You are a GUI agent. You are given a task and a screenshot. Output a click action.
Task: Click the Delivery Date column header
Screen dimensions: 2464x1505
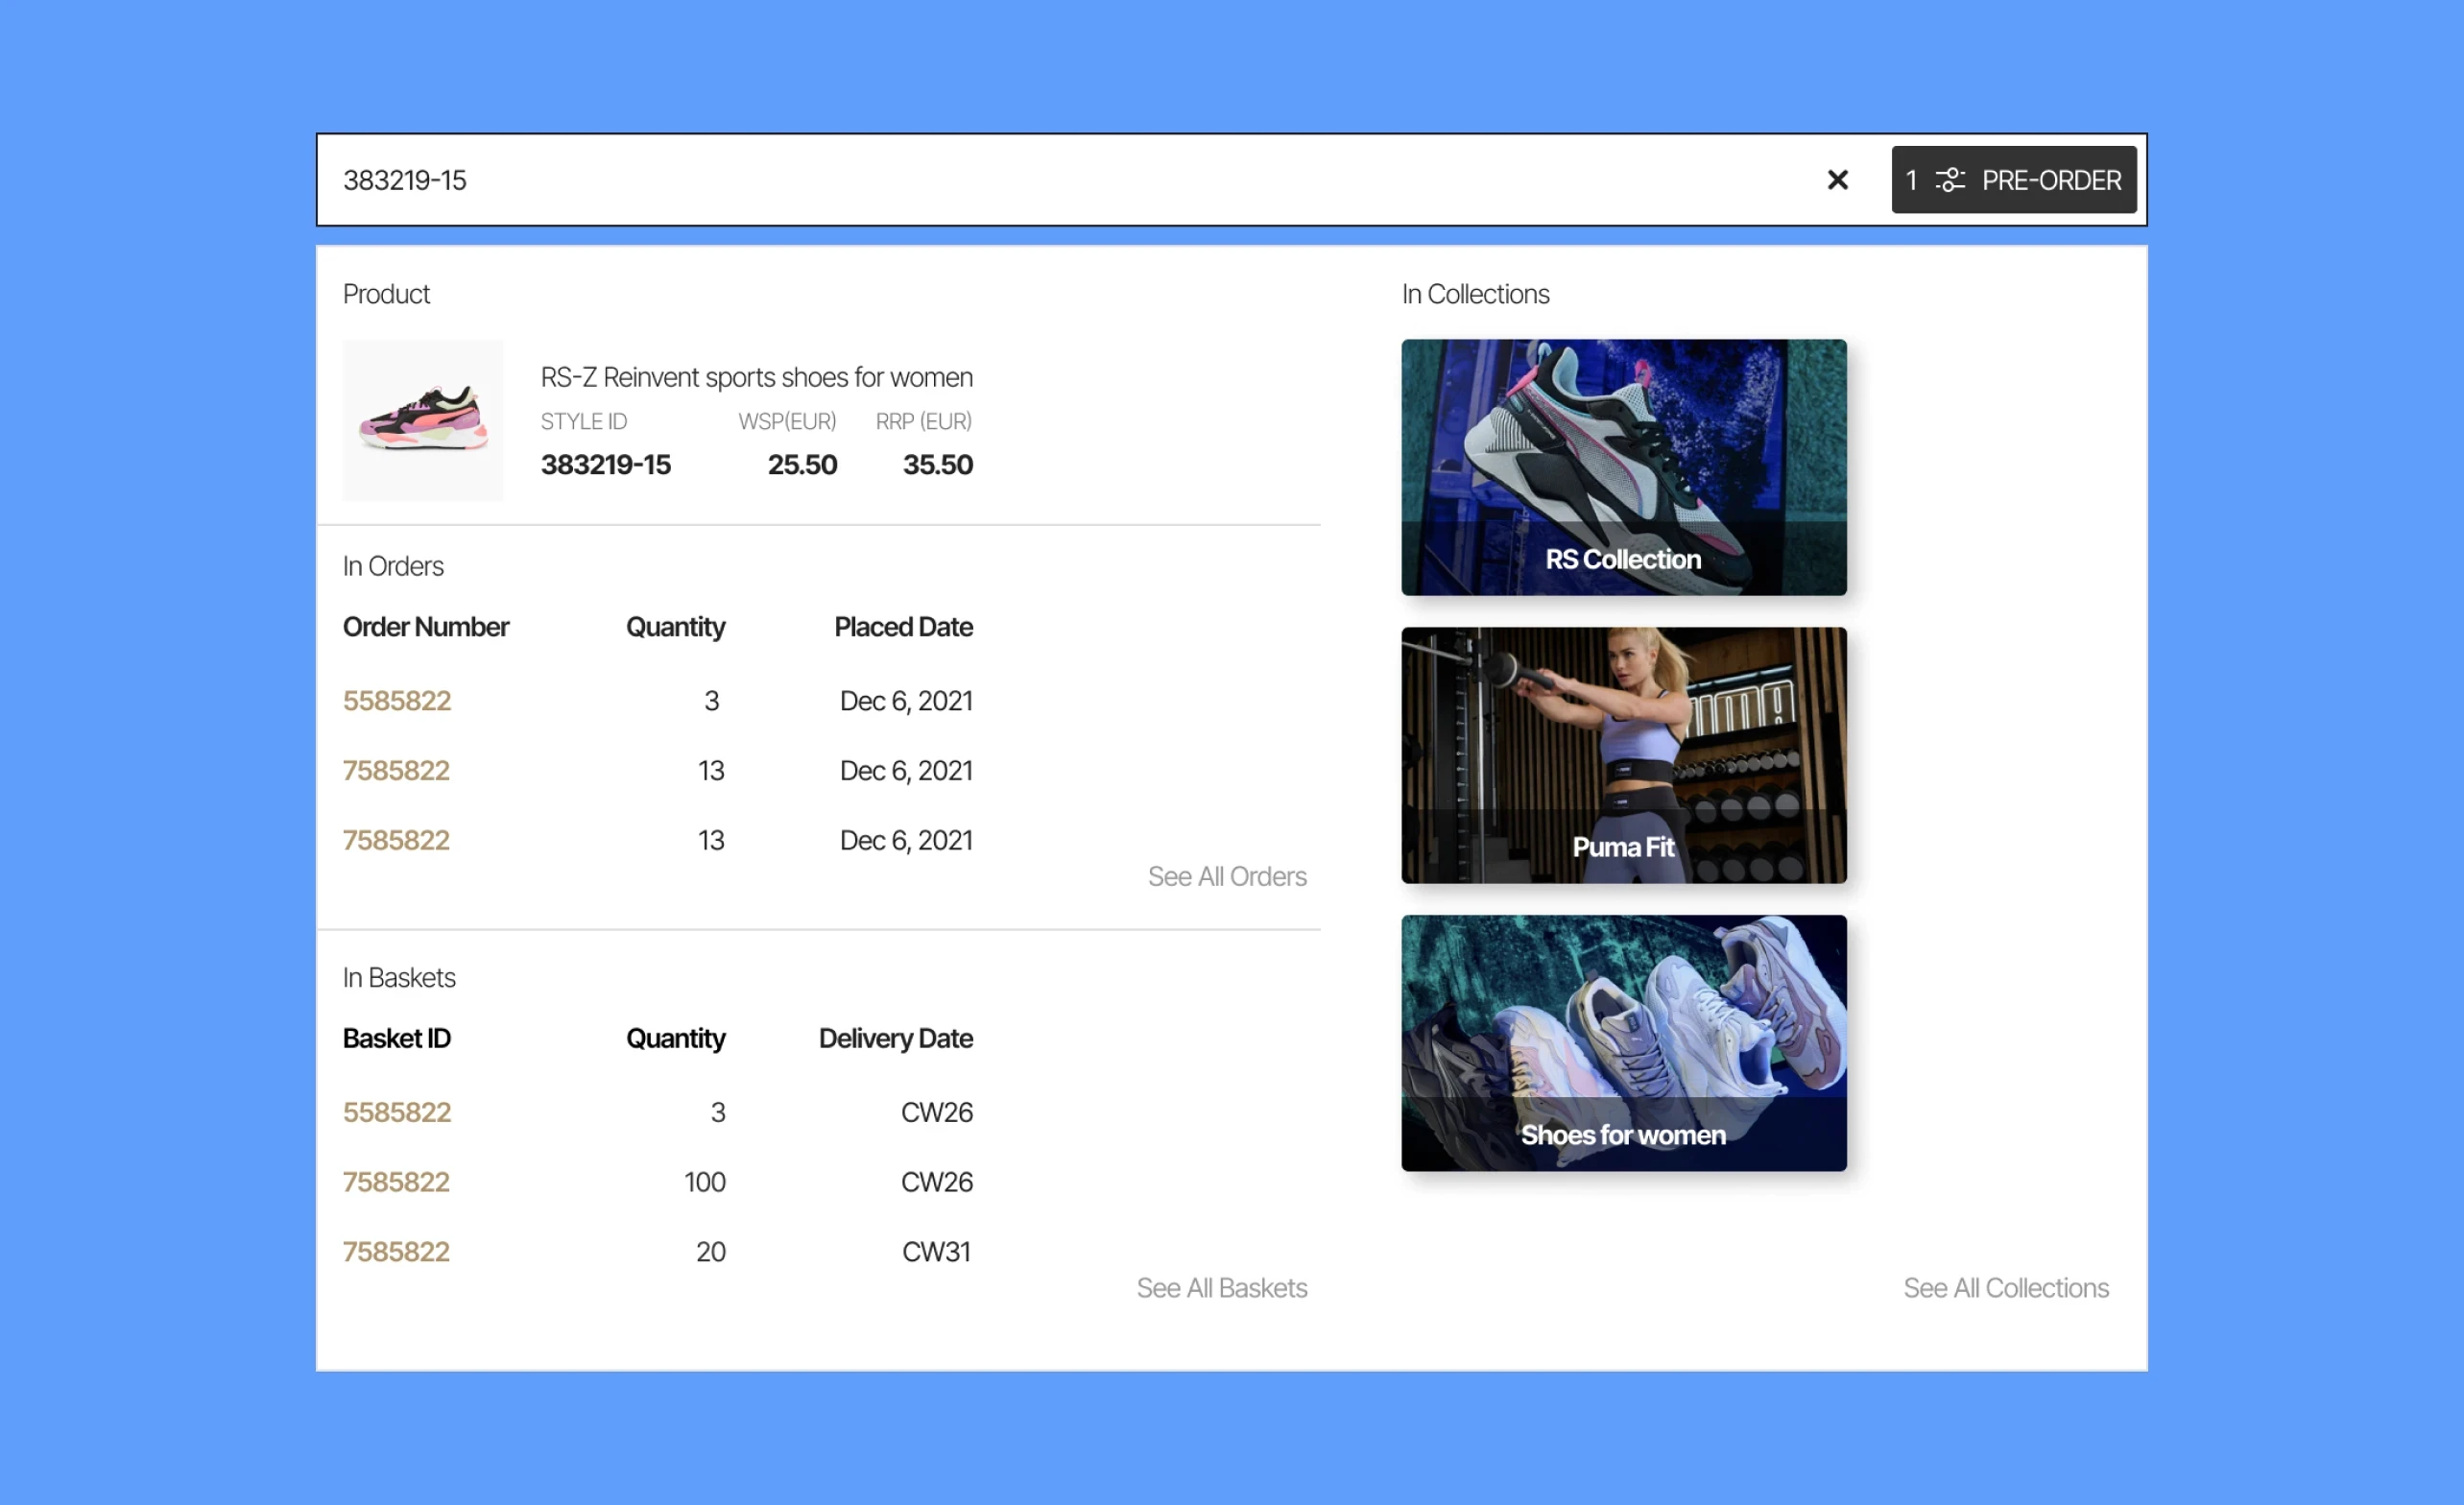[x=895, y=1039]
